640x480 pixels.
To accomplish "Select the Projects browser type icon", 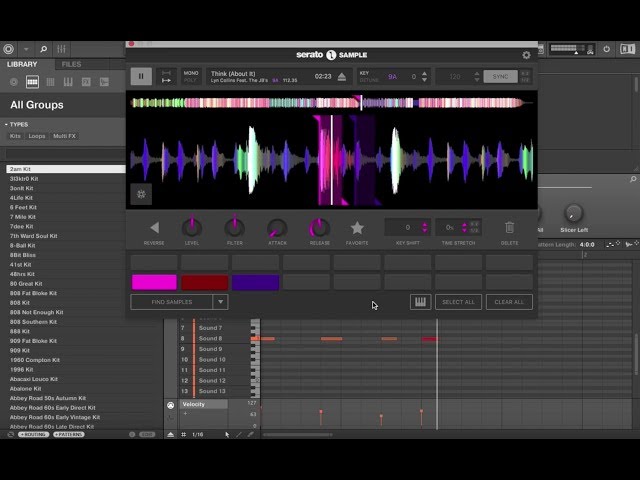I will tap(13, 82).
